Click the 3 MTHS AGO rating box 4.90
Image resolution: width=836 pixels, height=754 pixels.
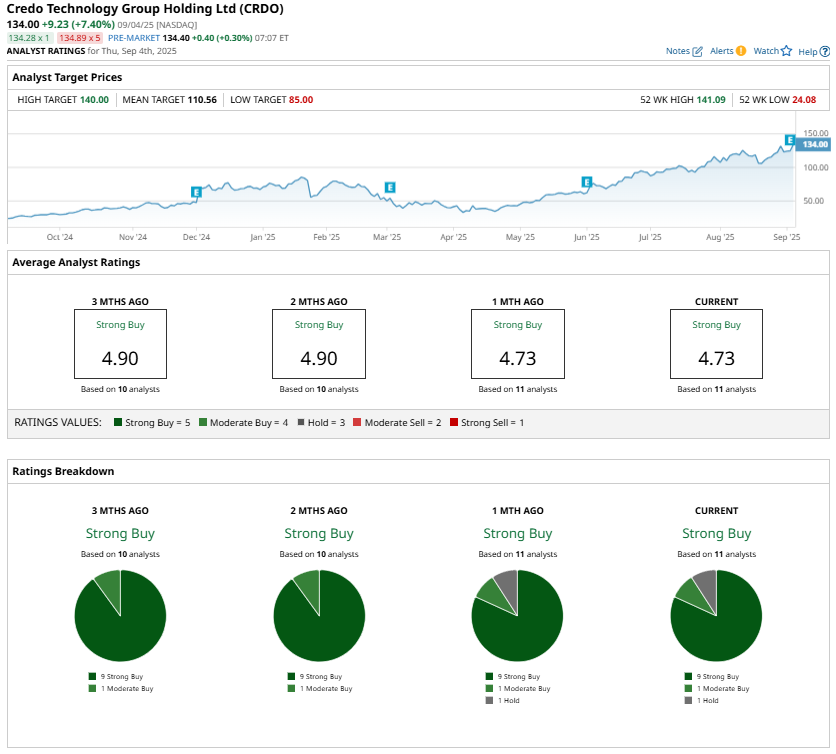(x=120, y=344)
